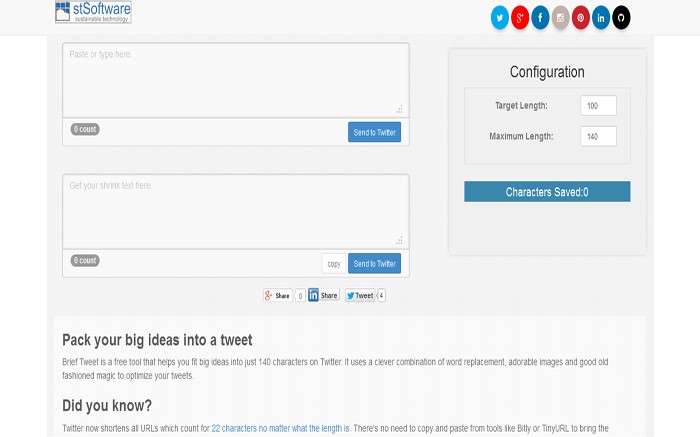This screenshot has width=700, height=437.
Task: Open the Pinterest icon link
Action: pos(580,17)
